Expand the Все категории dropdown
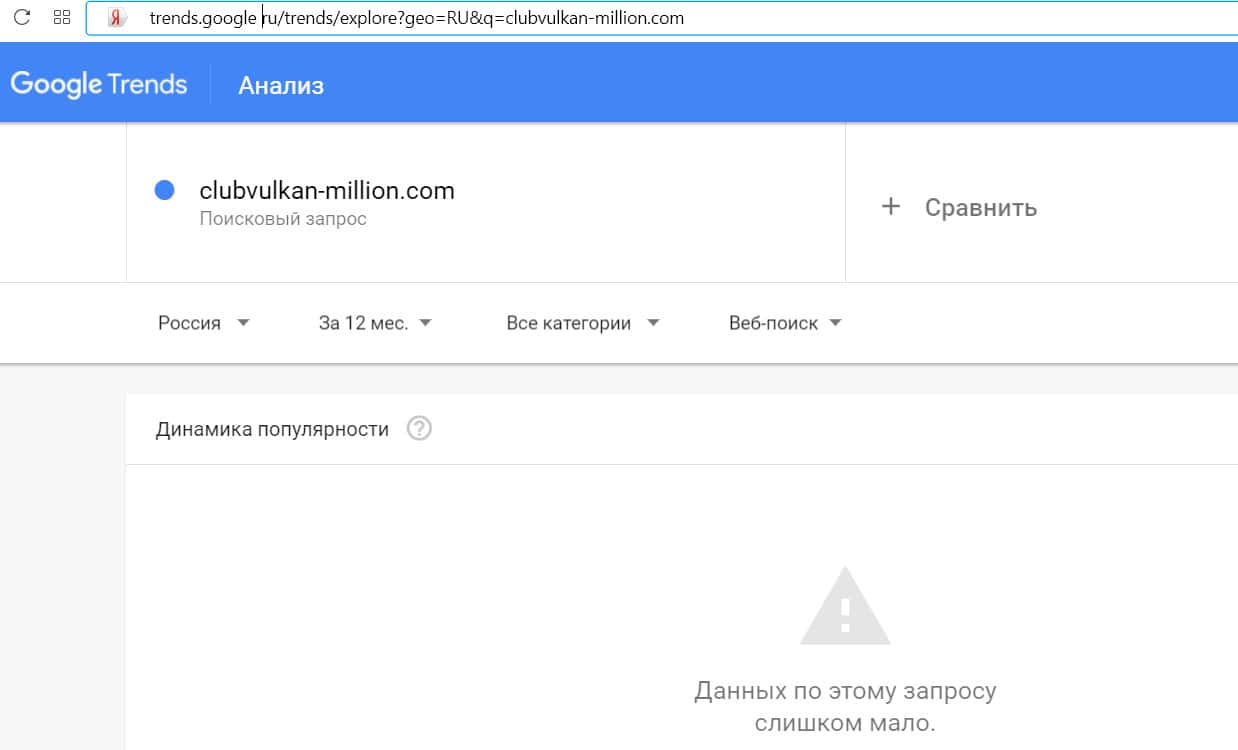Viewport: 1238px width, 750px height. [x=582, y=323]
